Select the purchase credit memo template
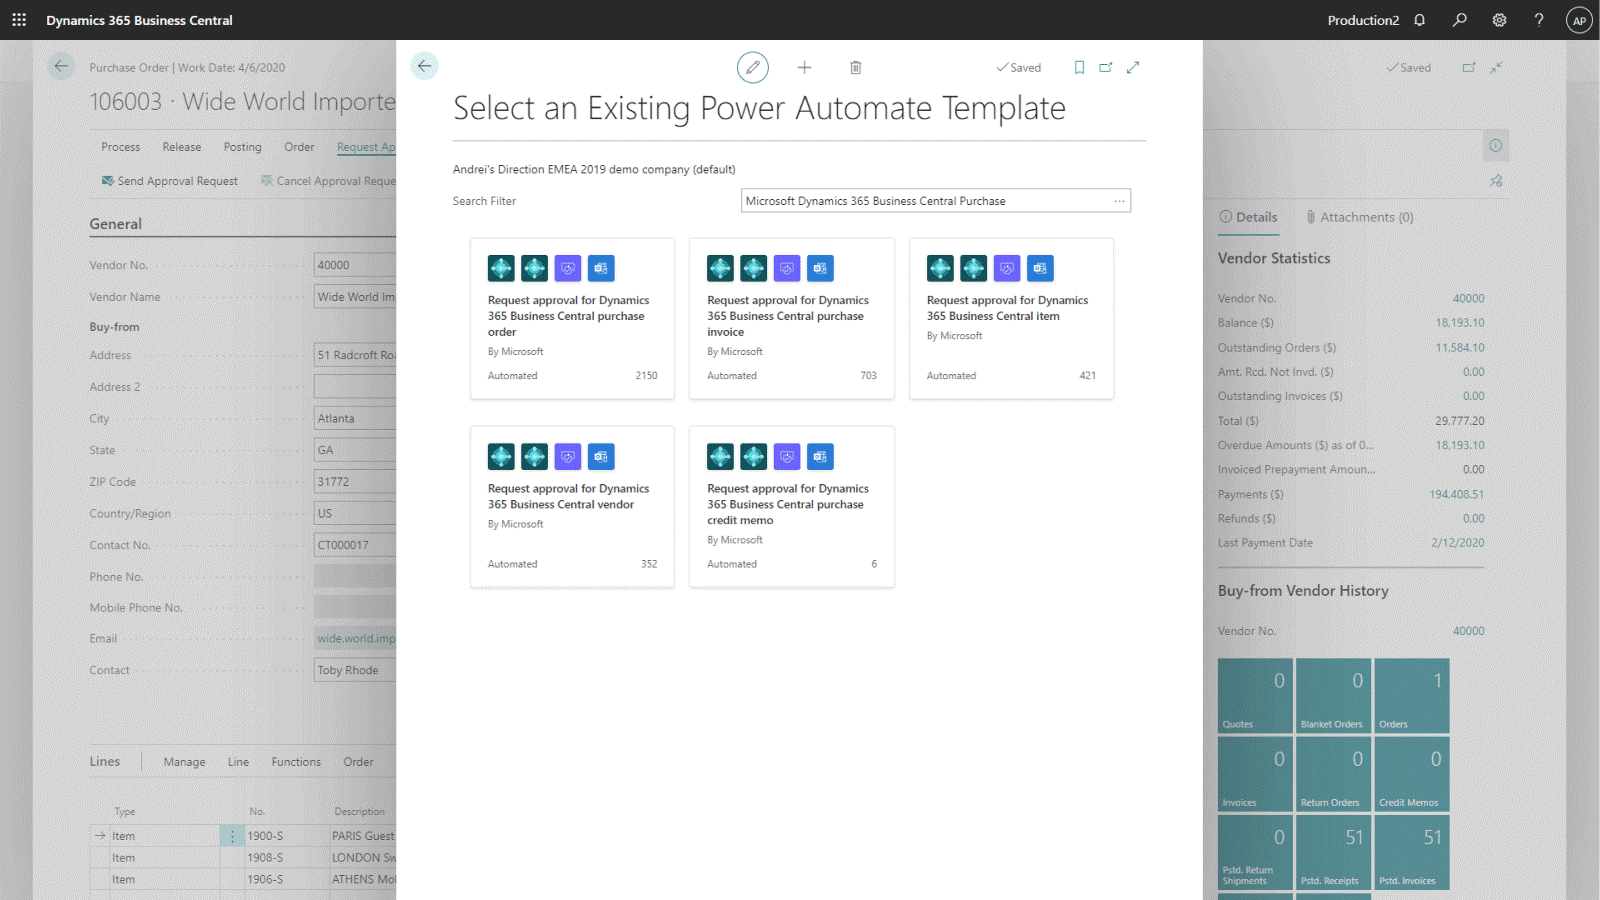The width and height of the screenshot is (1600, 900). click(x=791, y=506)
